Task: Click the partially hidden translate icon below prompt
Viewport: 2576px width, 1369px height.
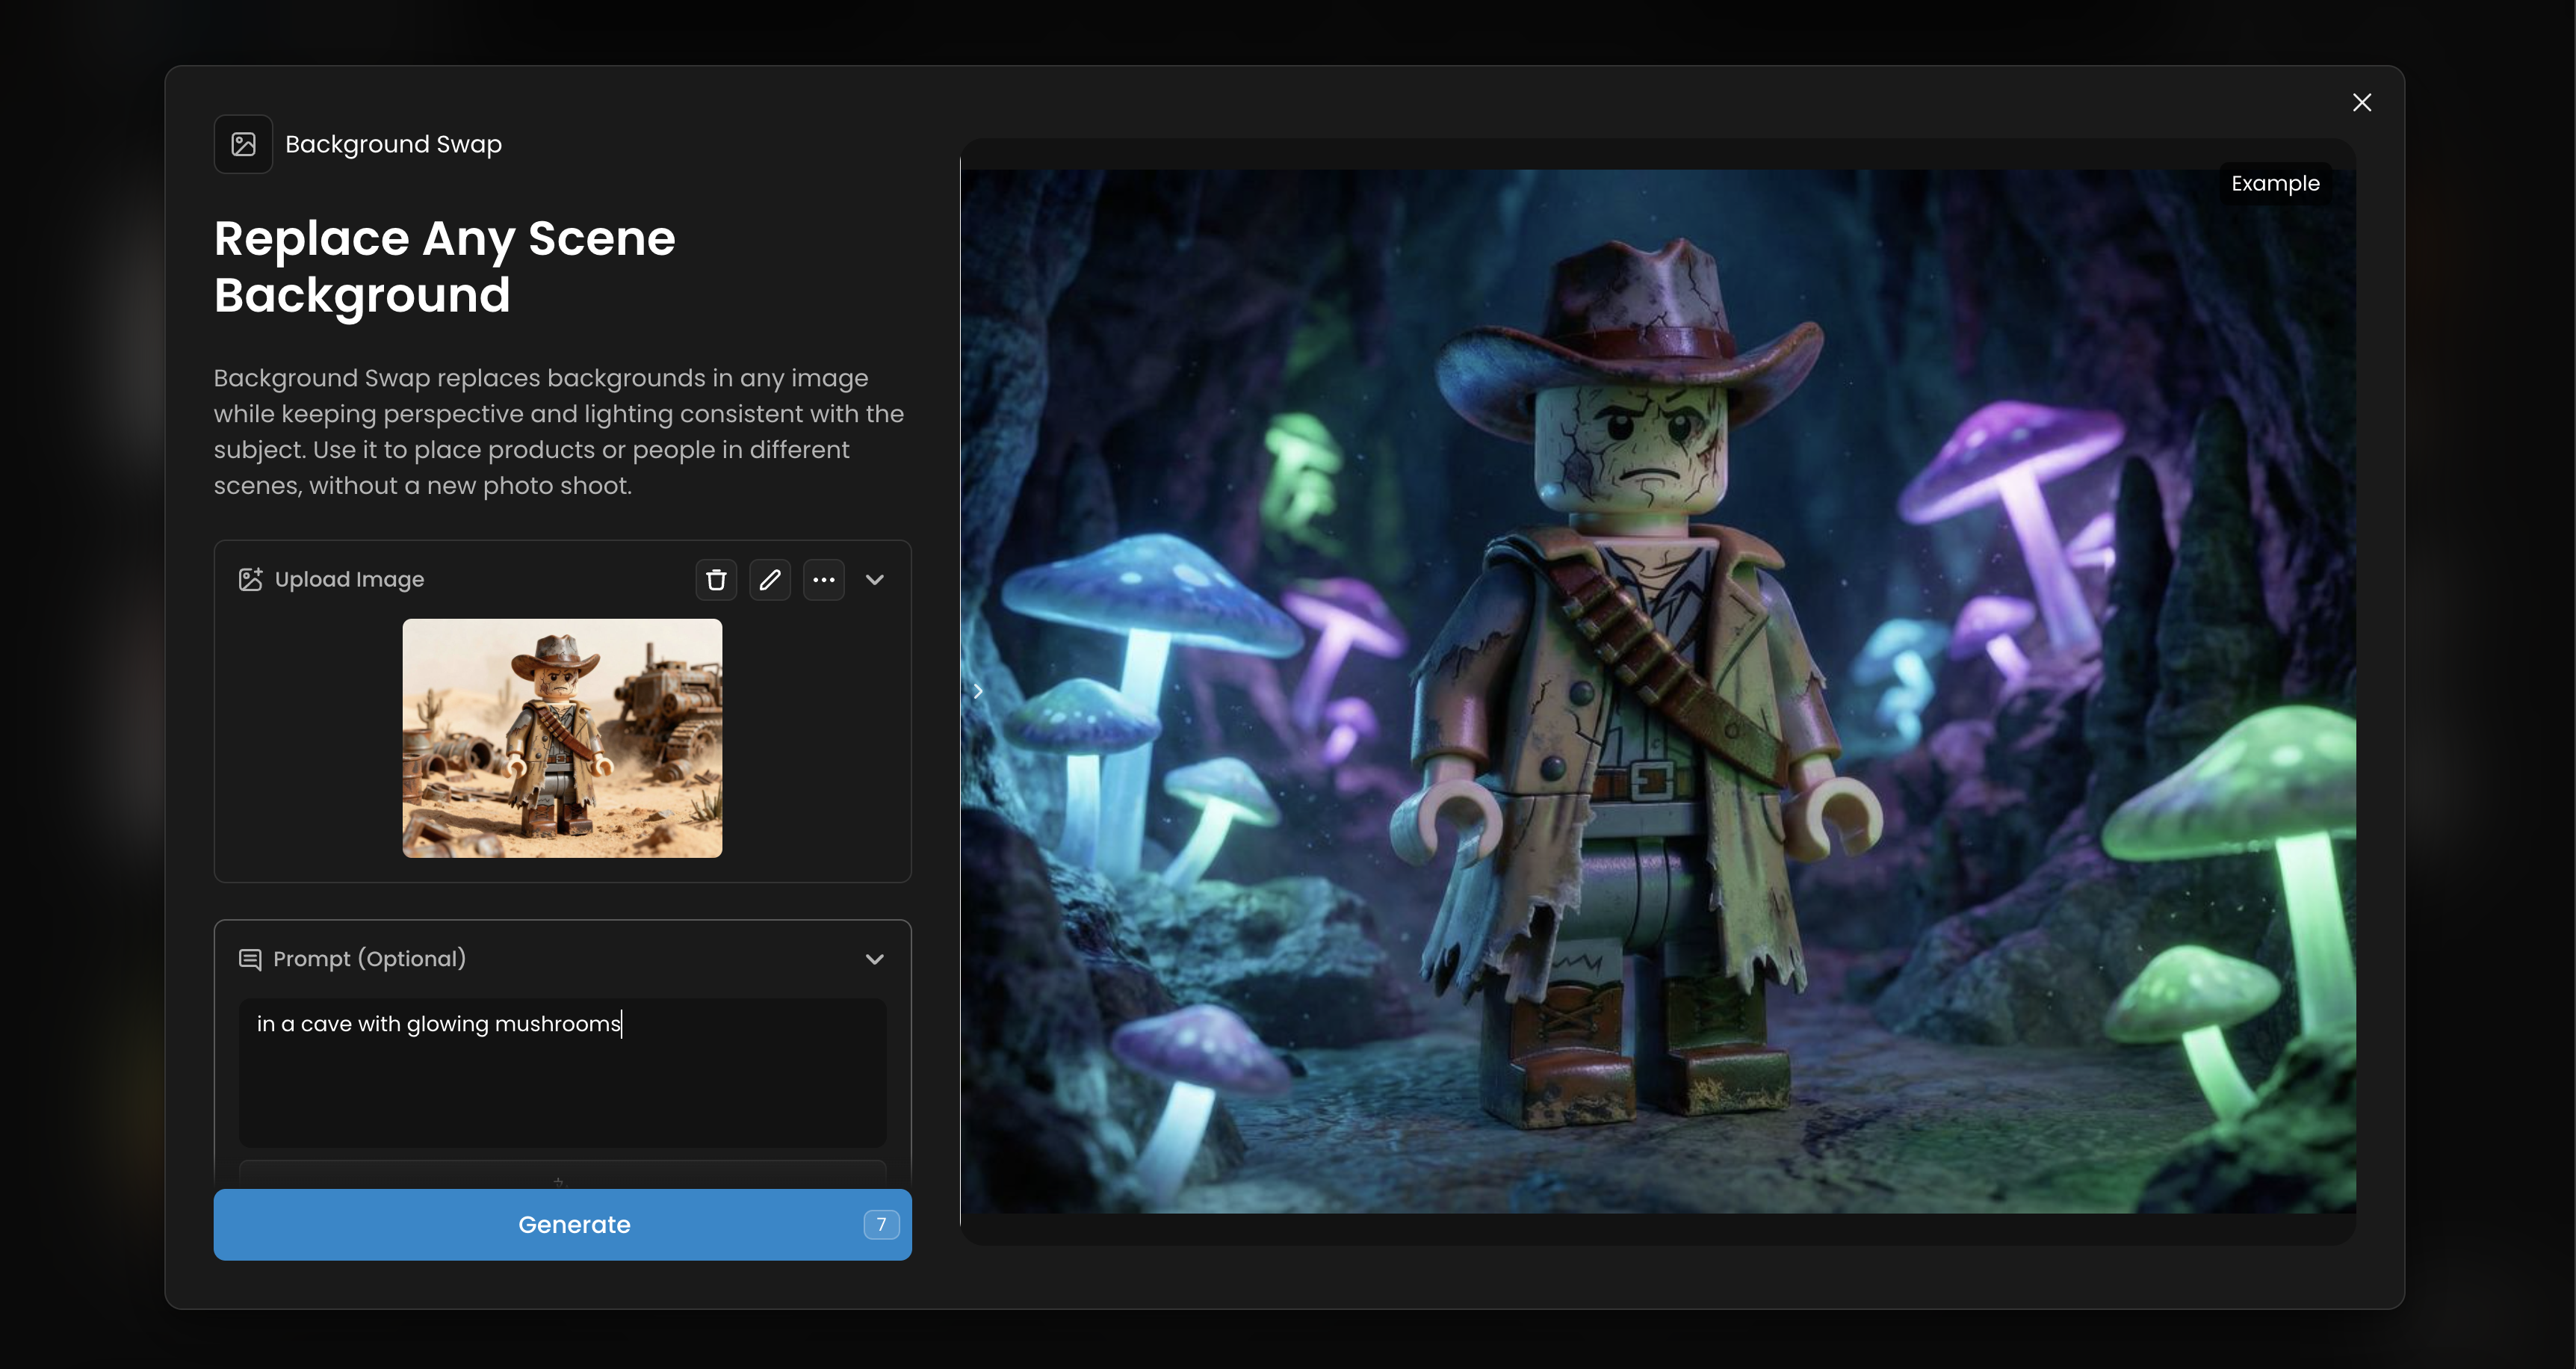Action: pyautogui.click(x=558, y=1182)
